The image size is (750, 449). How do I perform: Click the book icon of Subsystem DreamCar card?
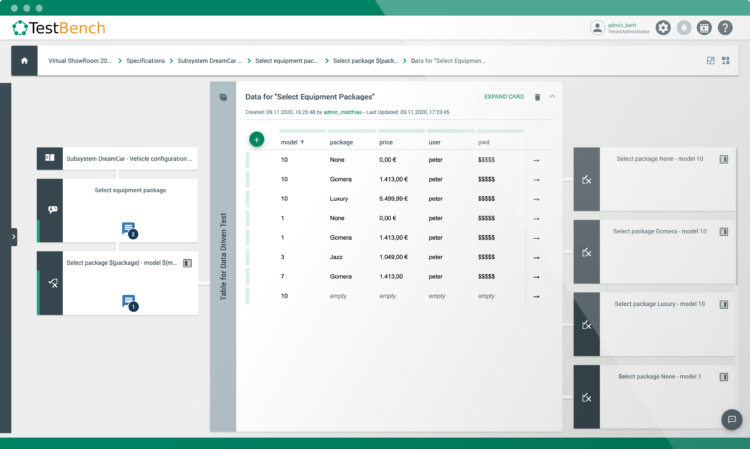coord(50,158)
